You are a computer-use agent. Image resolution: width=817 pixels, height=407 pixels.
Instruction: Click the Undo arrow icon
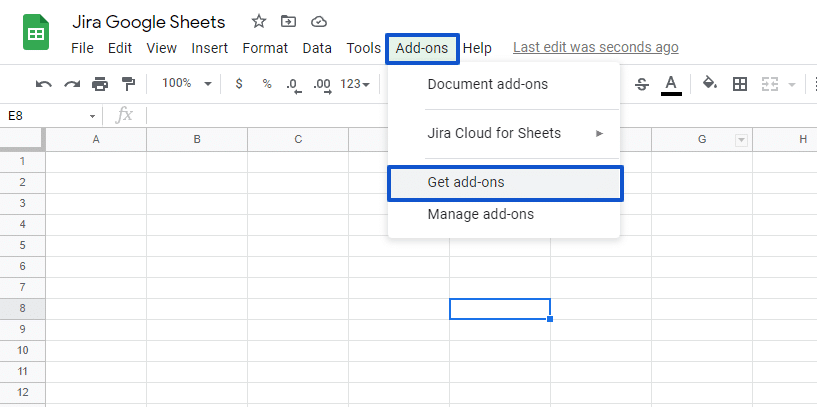pyautogui.click(x=44, y=84)
